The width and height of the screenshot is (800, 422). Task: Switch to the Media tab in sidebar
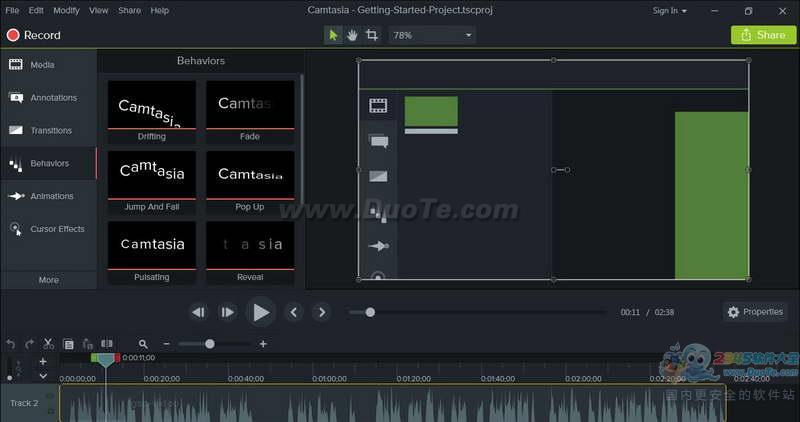pos(48,65)
